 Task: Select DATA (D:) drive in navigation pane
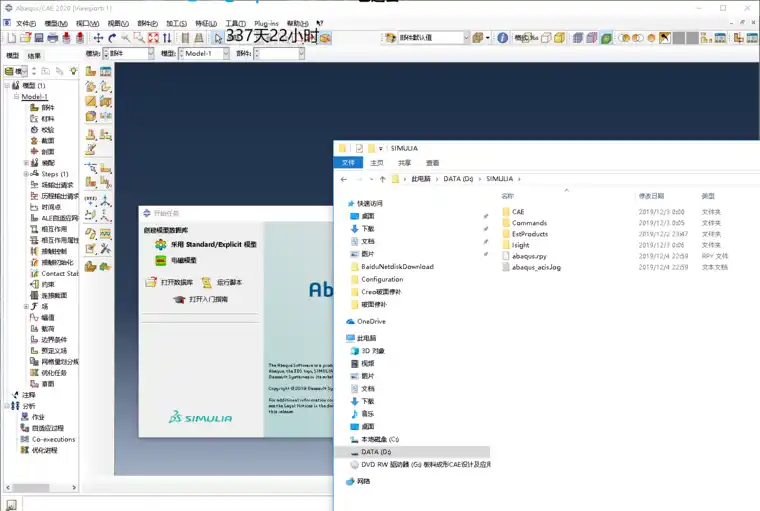click(x=412, y=452)
